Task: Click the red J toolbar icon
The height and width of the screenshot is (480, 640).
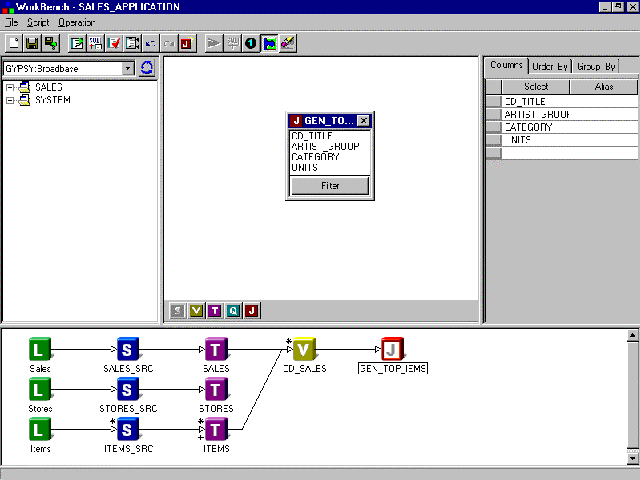Action: pyautogui.click(x=186, y=43)
